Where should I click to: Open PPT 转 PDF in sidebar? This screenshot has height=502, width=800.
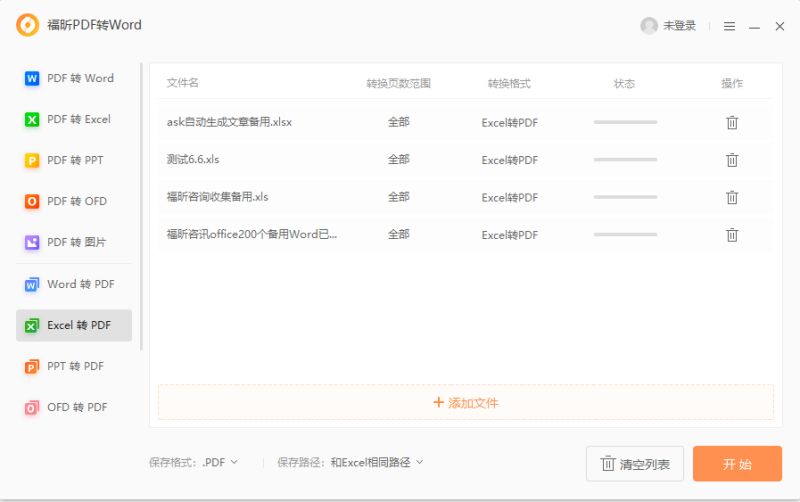pyautogui.click(x=73, y=366)
